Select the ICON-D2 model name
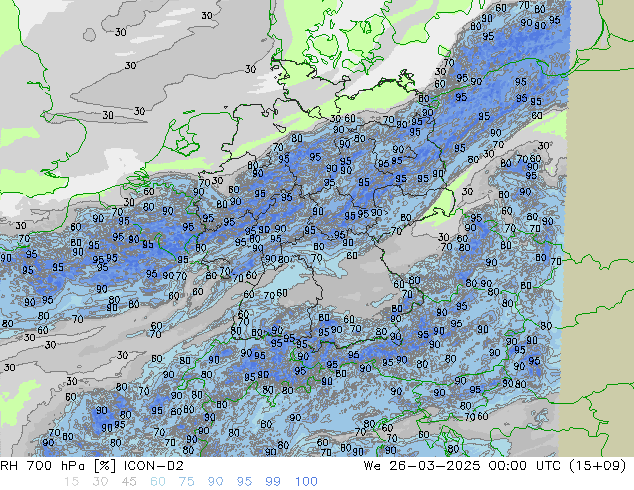Image resolution: width=634 pixels, height=490 pixels. pyautogui.click(x=151, y=466)
